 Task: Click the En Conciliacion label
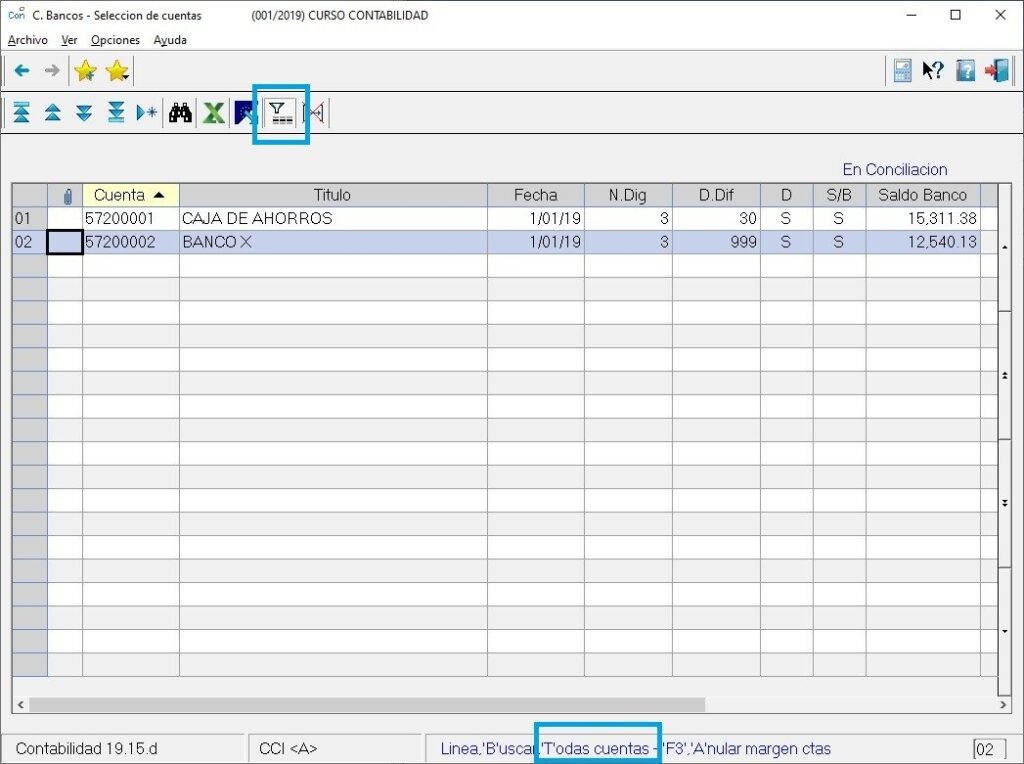[895, 170]
